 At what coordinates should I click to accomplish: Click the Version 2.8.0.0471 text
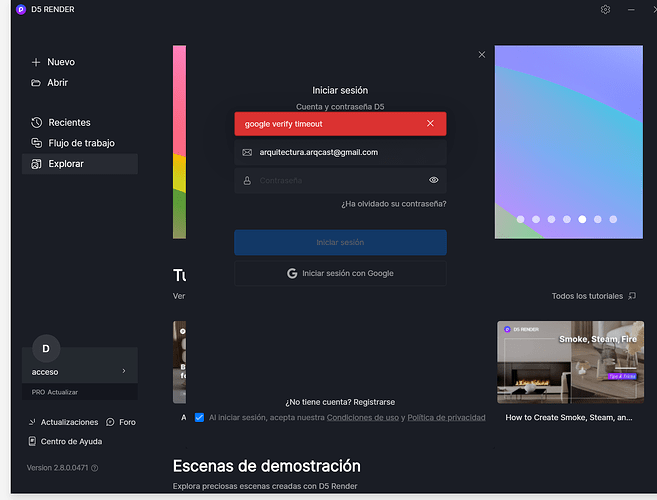[x=57, y=468]
